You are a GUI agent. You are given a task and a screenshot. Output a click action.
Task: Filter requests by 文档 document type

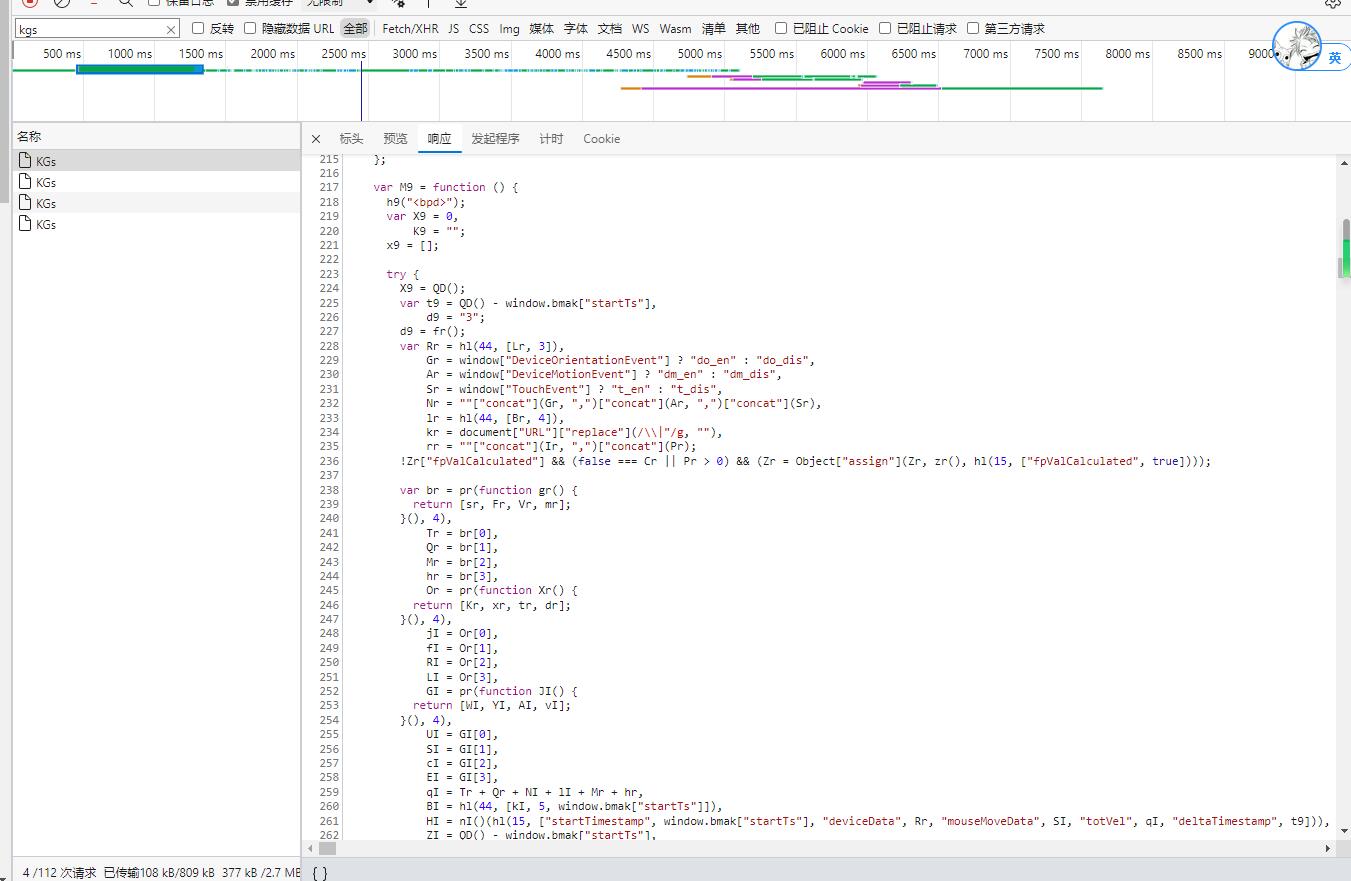coord(609,29)
